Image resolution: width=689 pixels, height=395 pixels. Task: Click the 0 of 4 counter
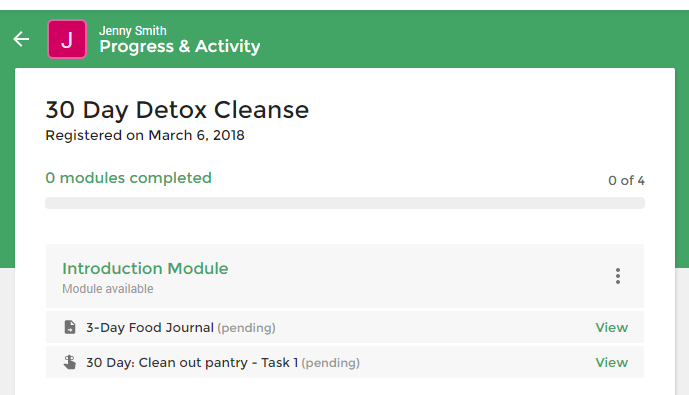(626, 181)
